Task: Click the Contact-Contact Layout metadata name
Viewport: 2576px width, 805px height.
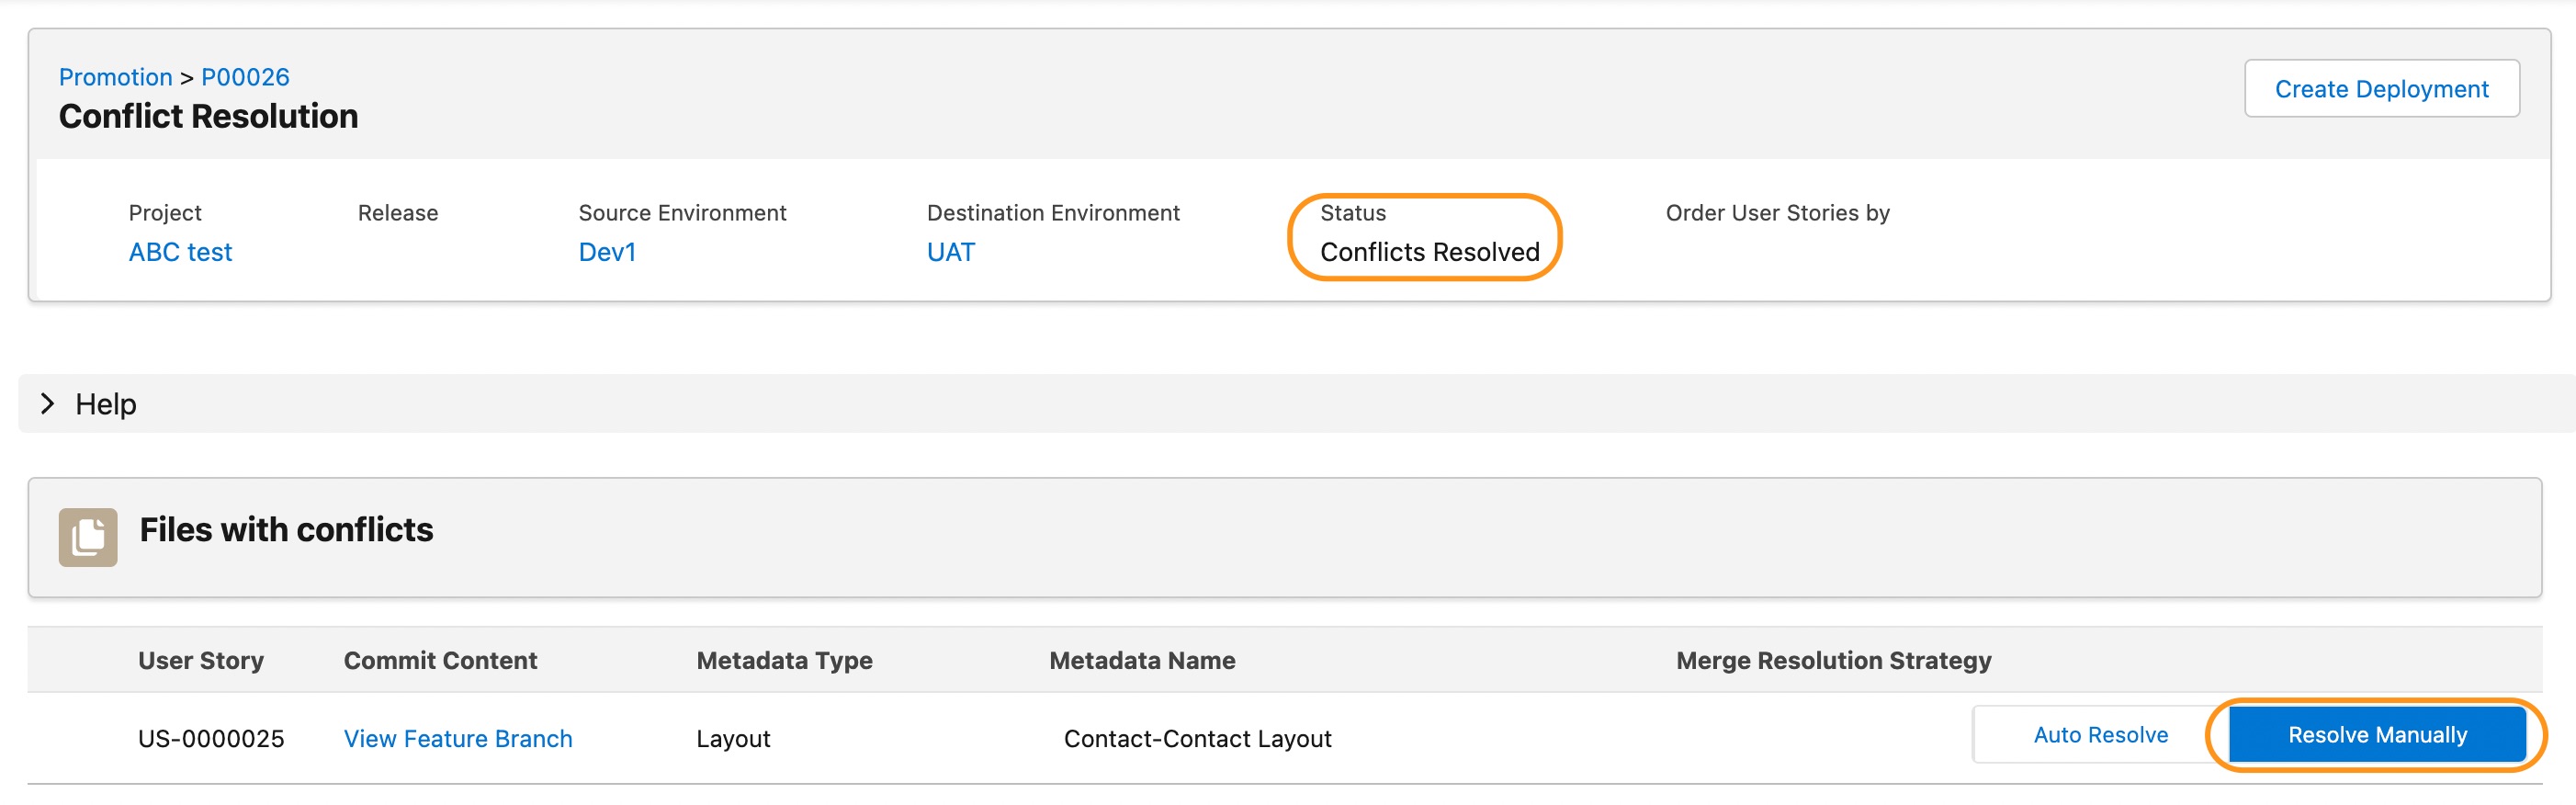Action: (x=1197, y=739)
